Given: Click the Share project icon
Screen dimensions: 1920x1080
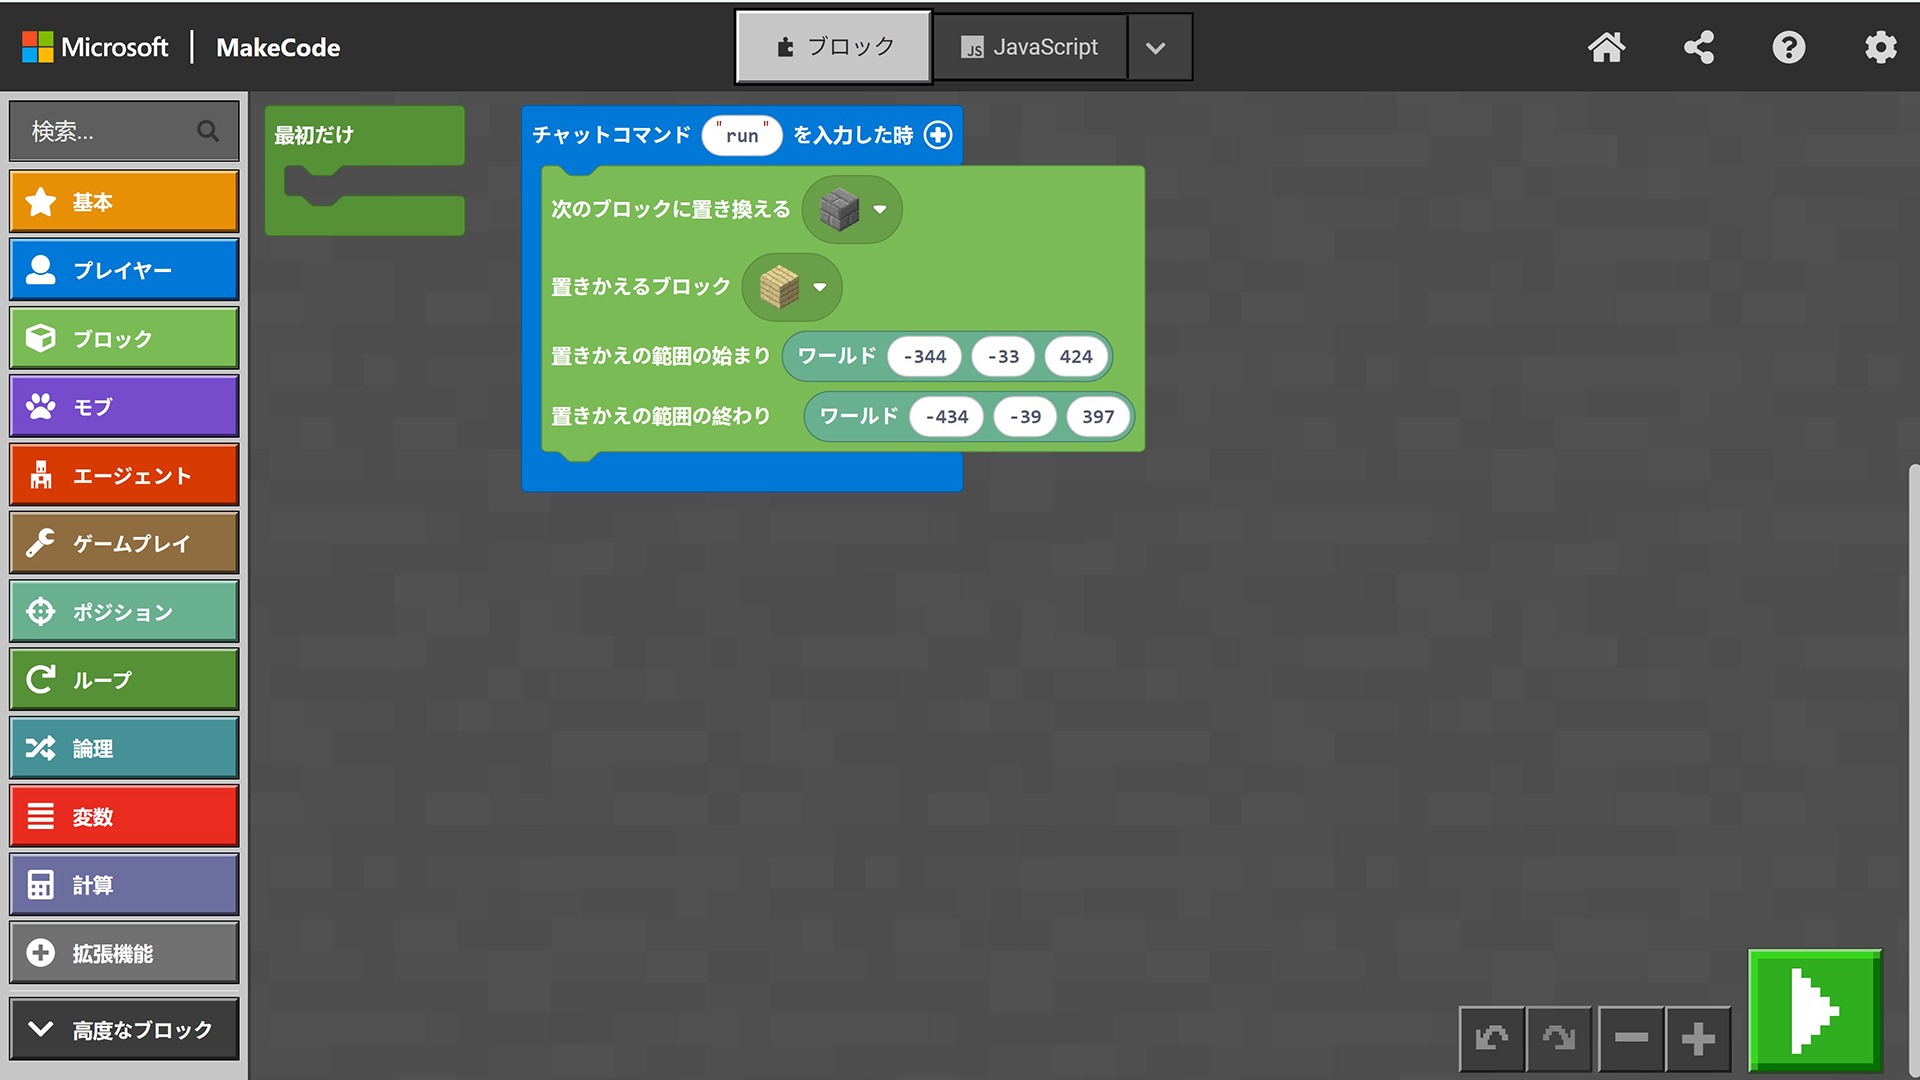Looking at the screenshot, I should [1699, 47].
